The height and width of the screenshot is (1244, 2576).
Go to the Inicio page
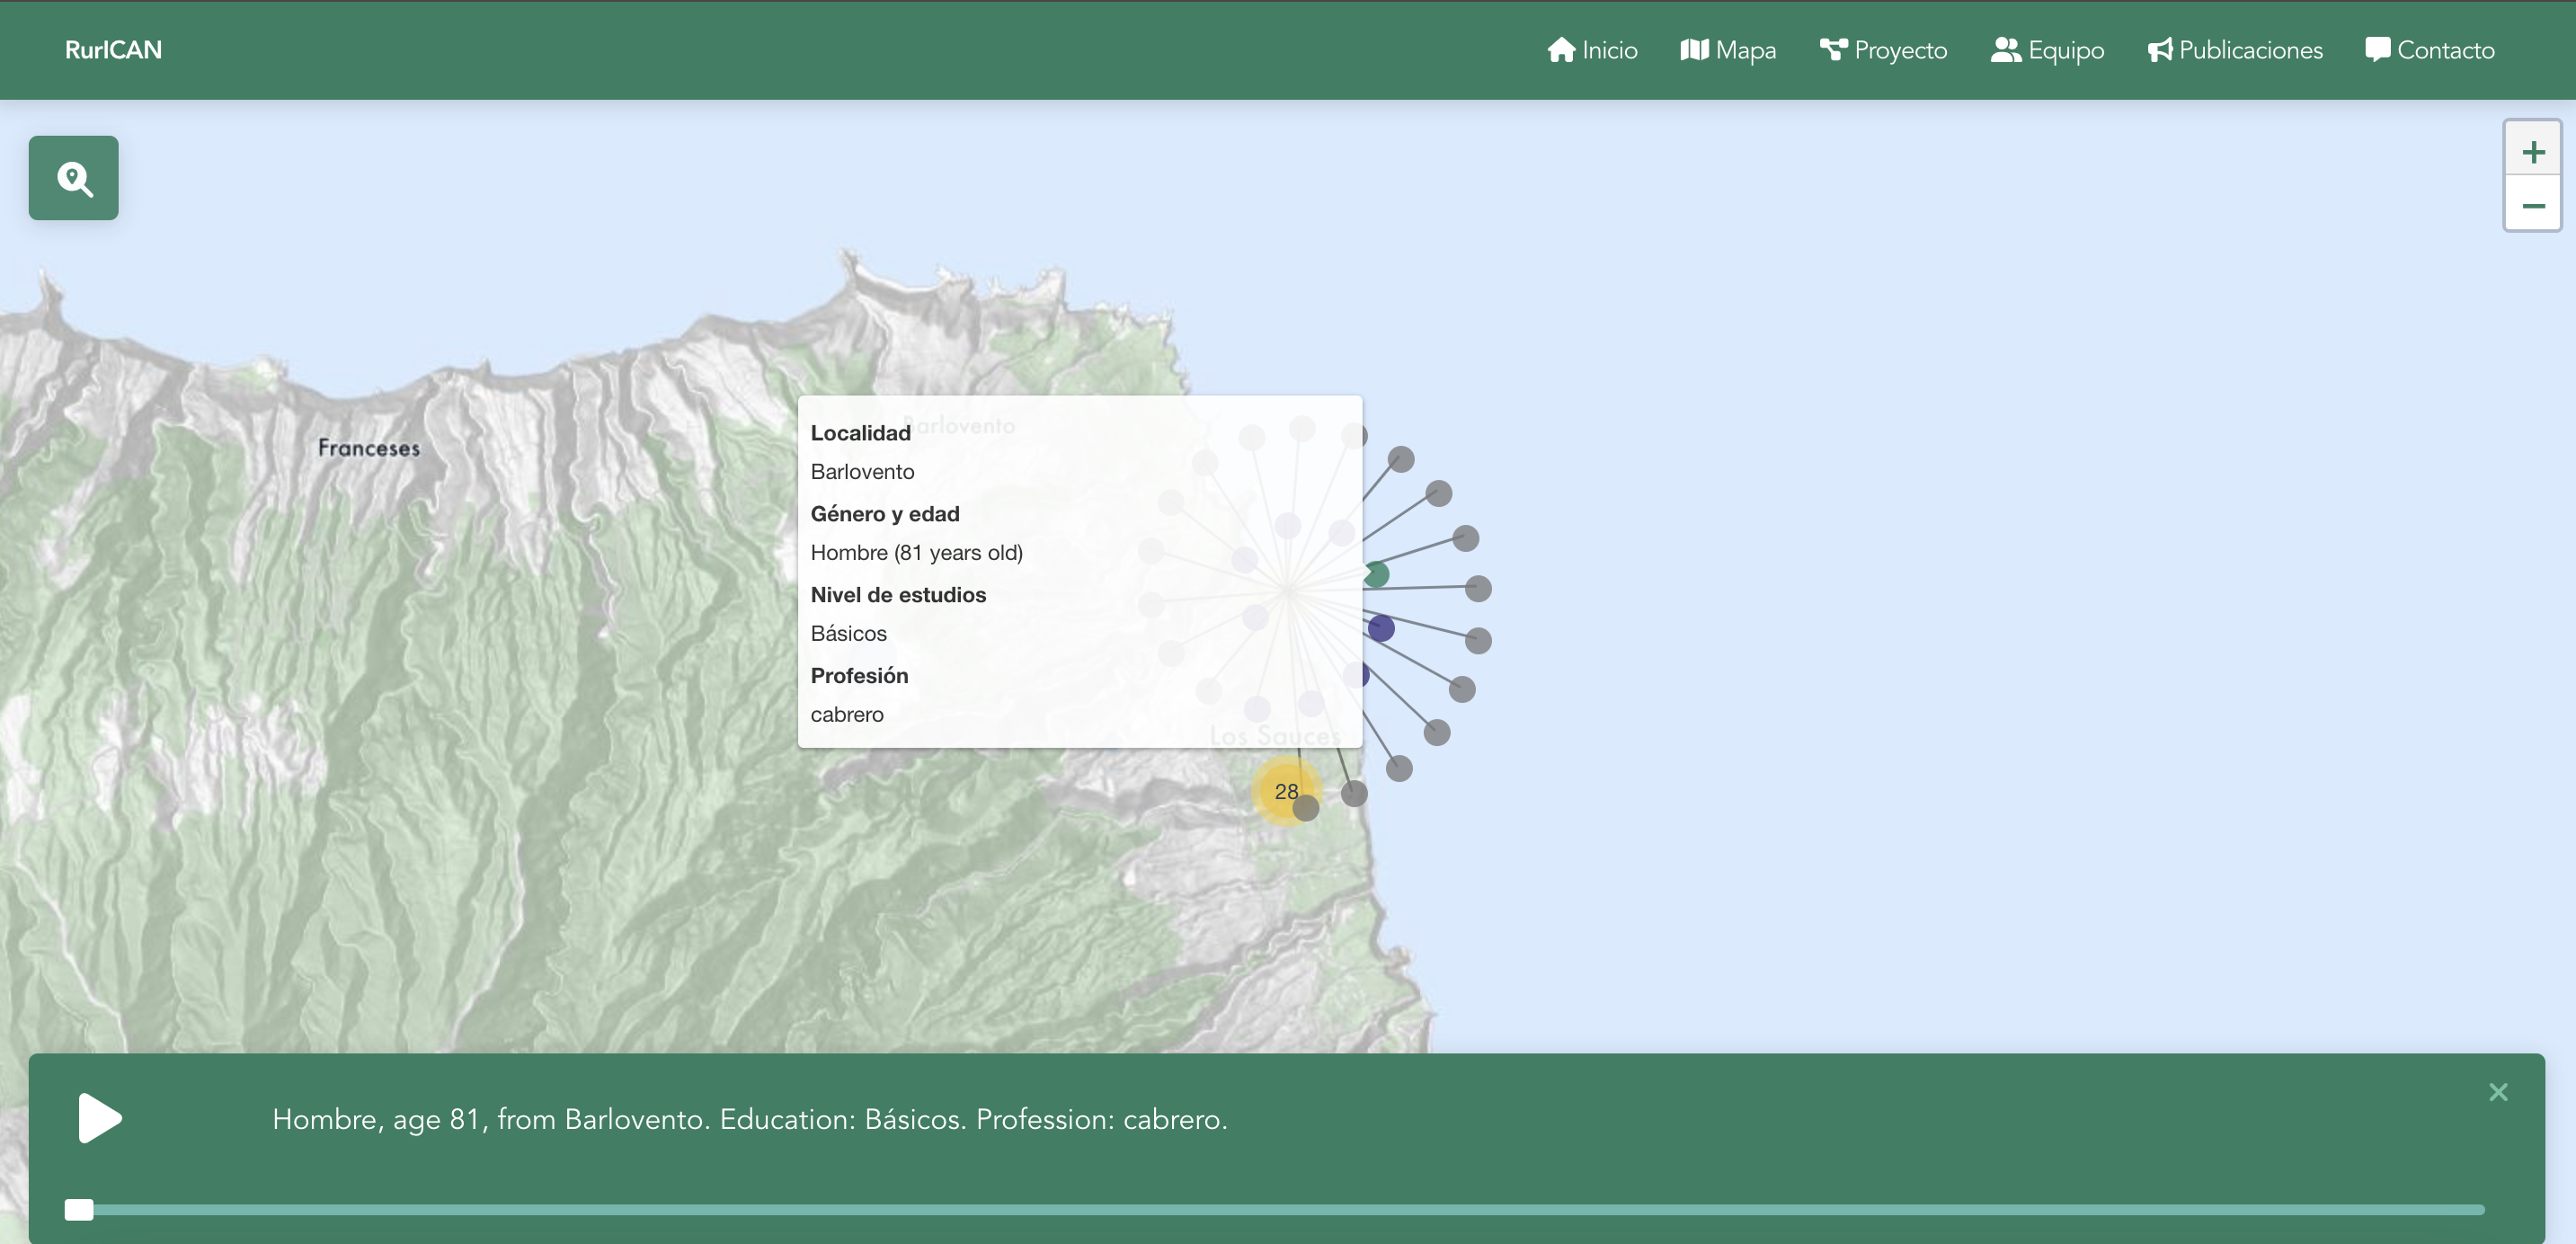[1592, 50]
